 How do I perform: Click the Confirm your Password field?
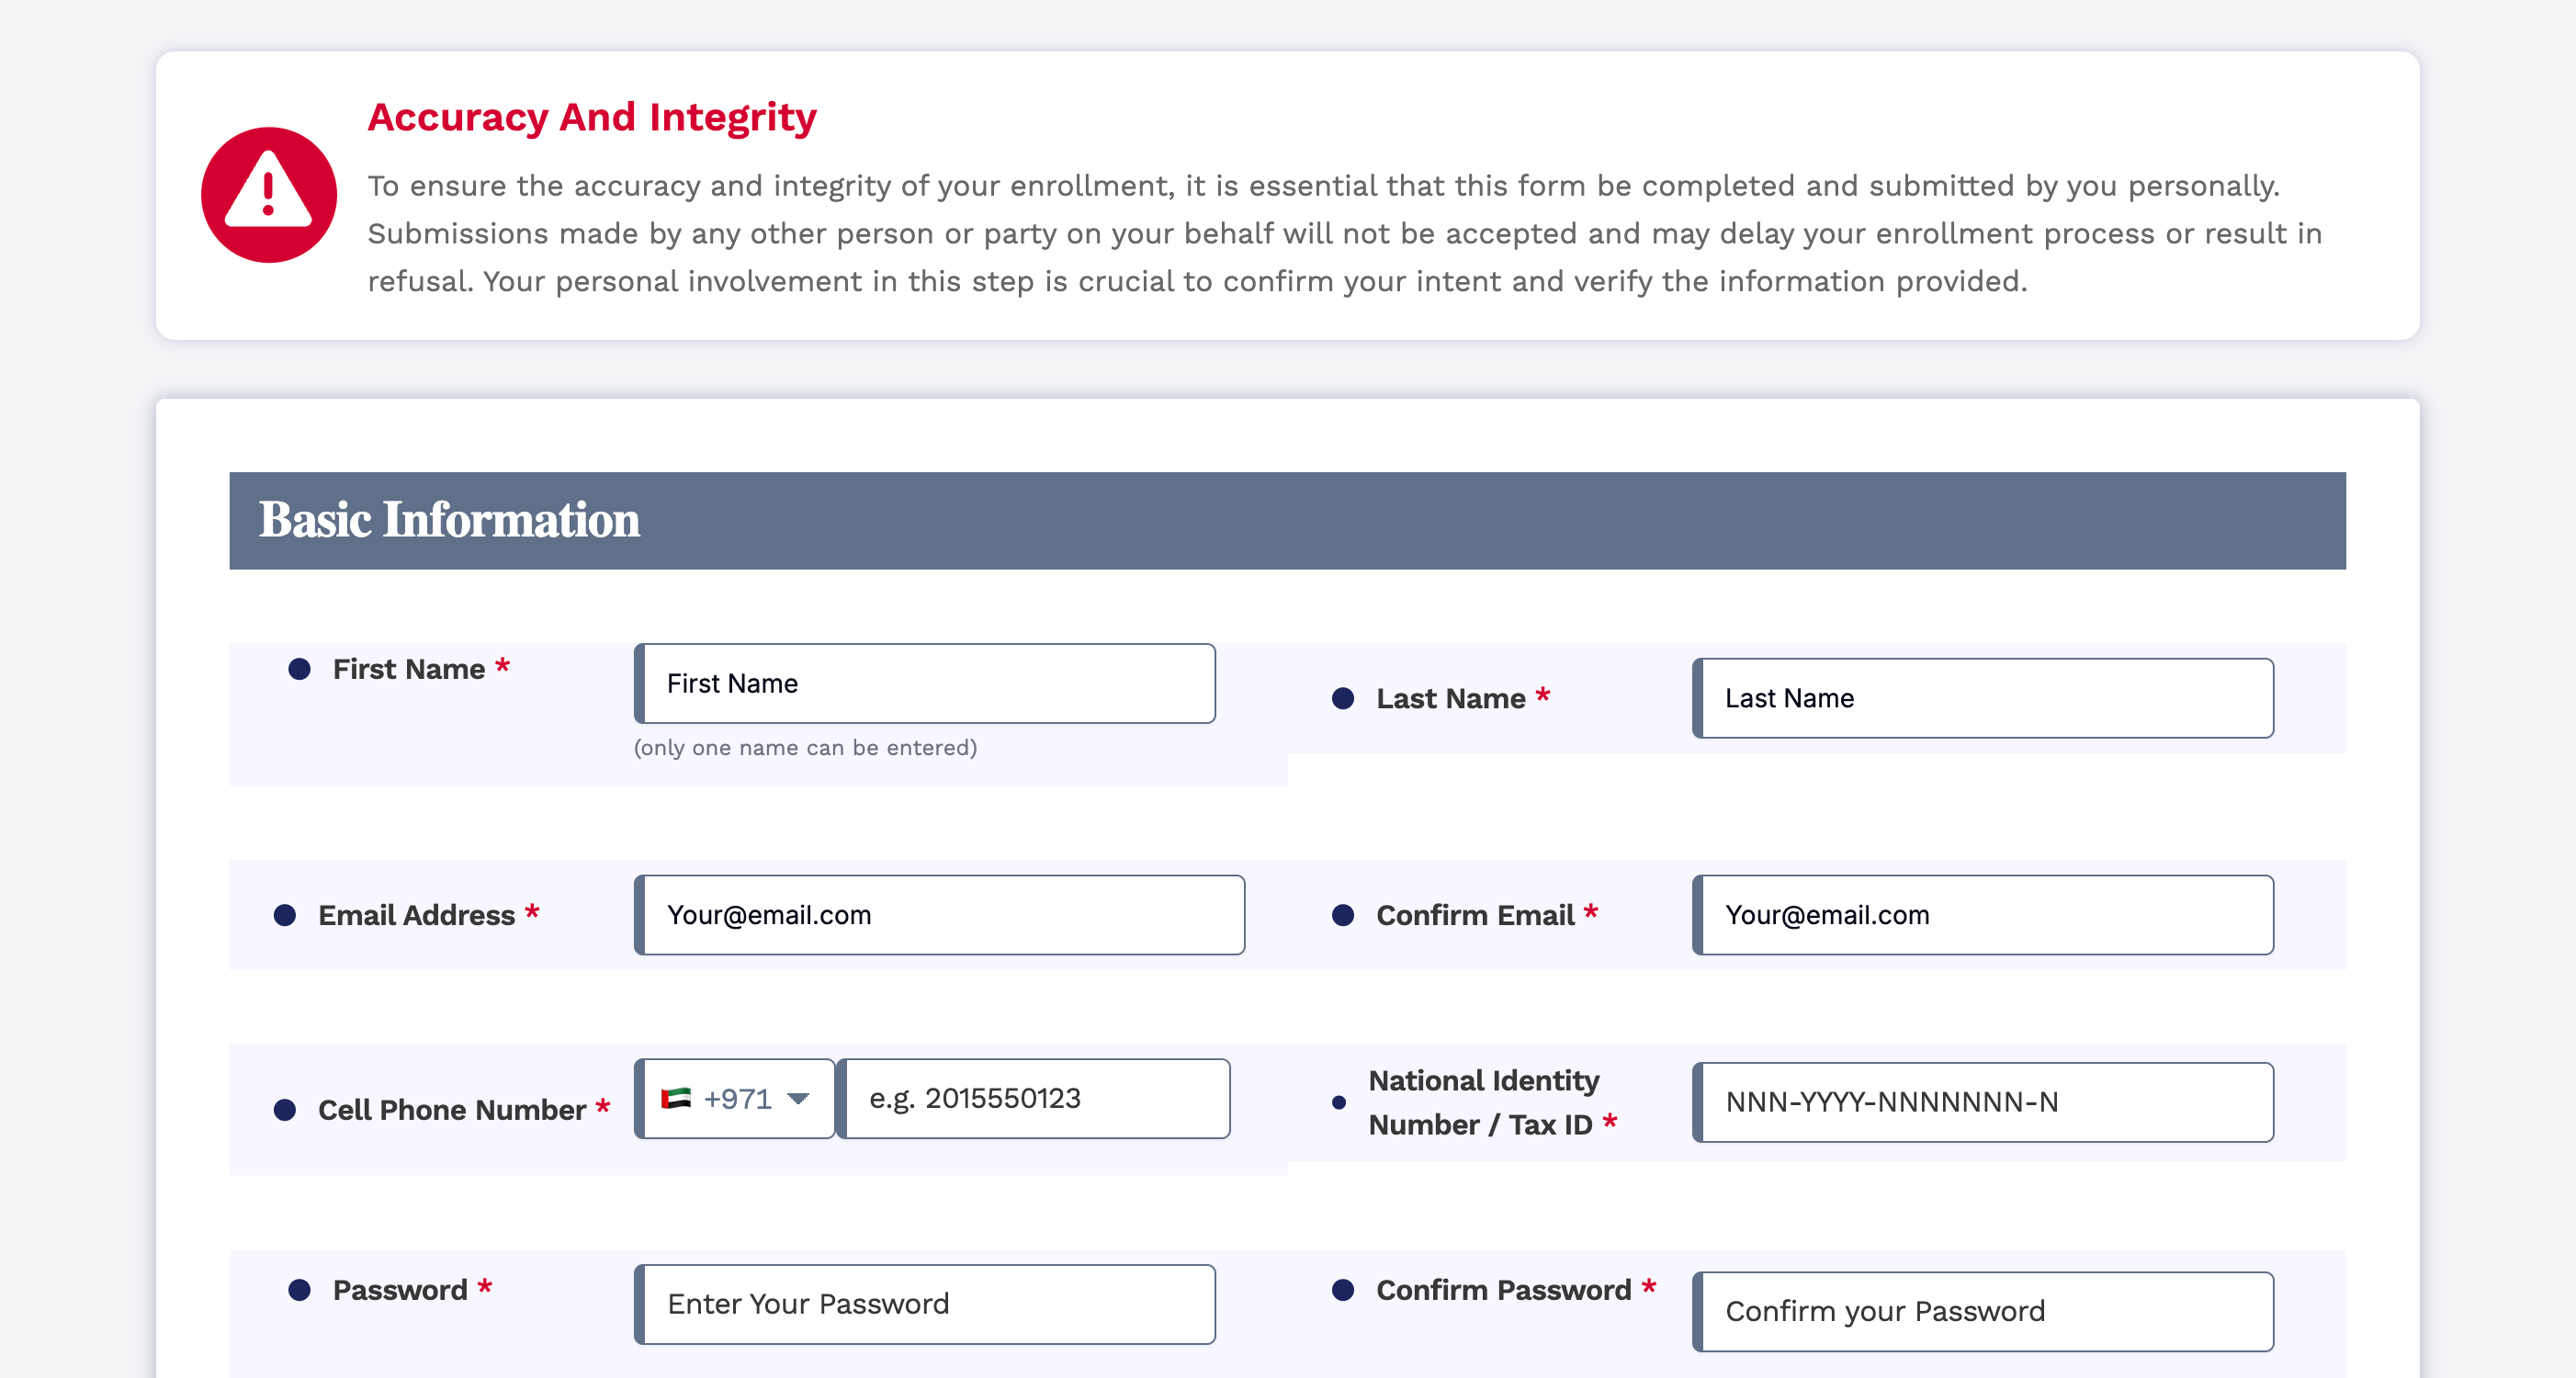click(x=1983, y=1311)
